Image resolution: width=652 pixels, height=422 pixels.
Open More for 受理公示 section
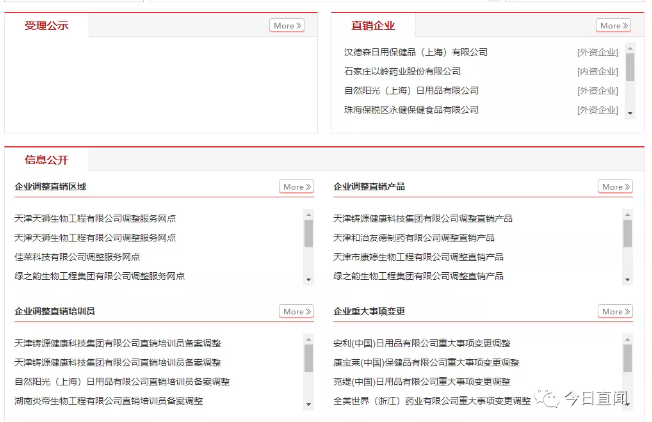(287, 25)
